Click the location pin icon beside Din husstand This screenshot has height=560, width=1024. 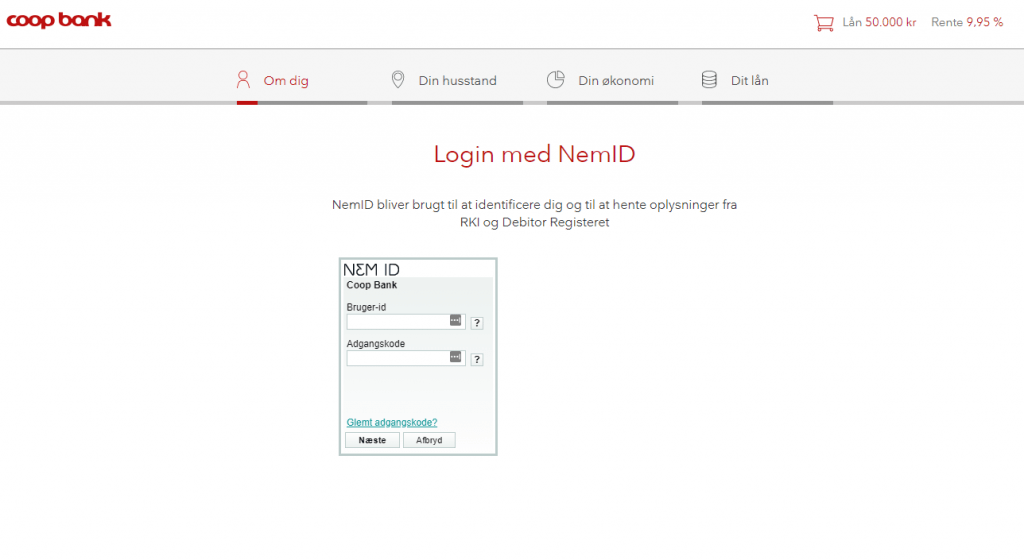(398, 80)
